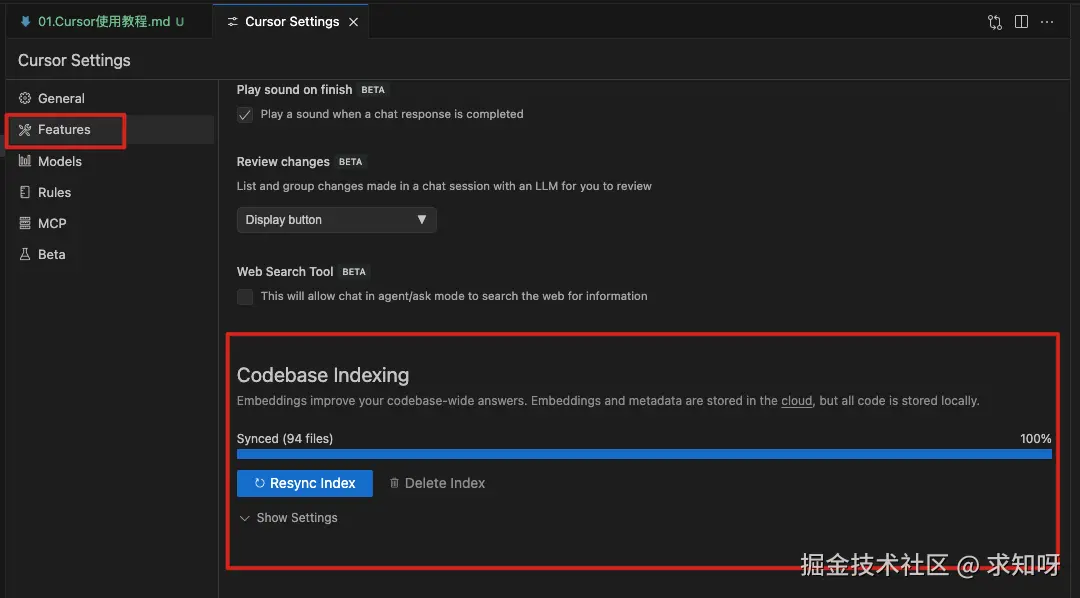Select Features in the settings sidebar
The image size is (1080, 598).
pos(110,130)
